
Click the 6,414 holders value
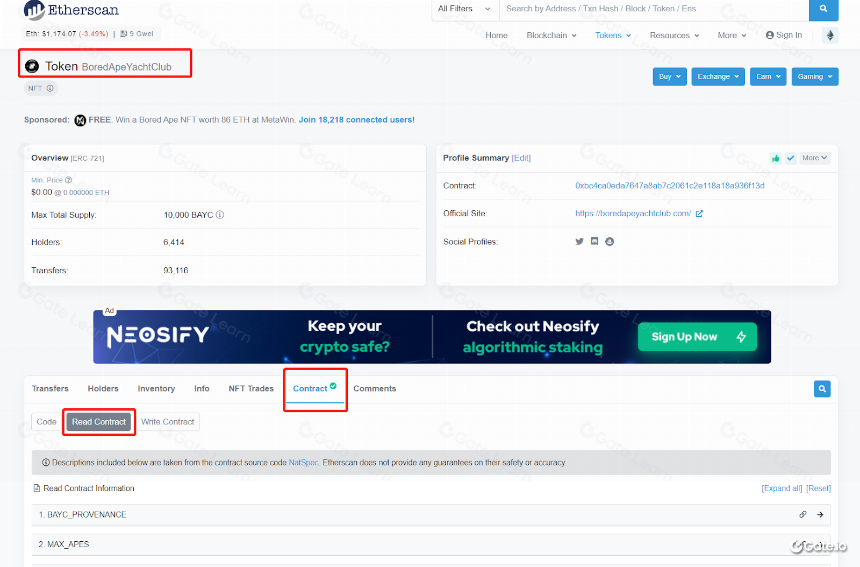174,242
